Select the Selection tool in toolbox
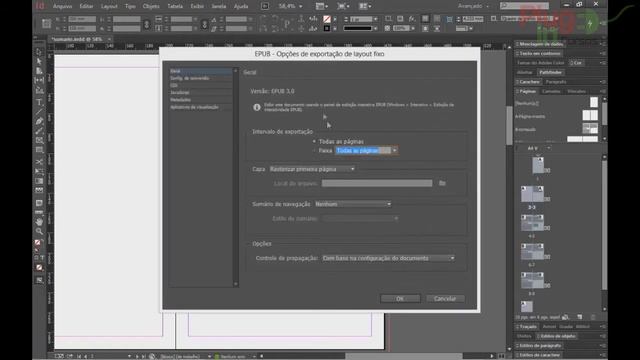640x360 pixels. [39, 52]
